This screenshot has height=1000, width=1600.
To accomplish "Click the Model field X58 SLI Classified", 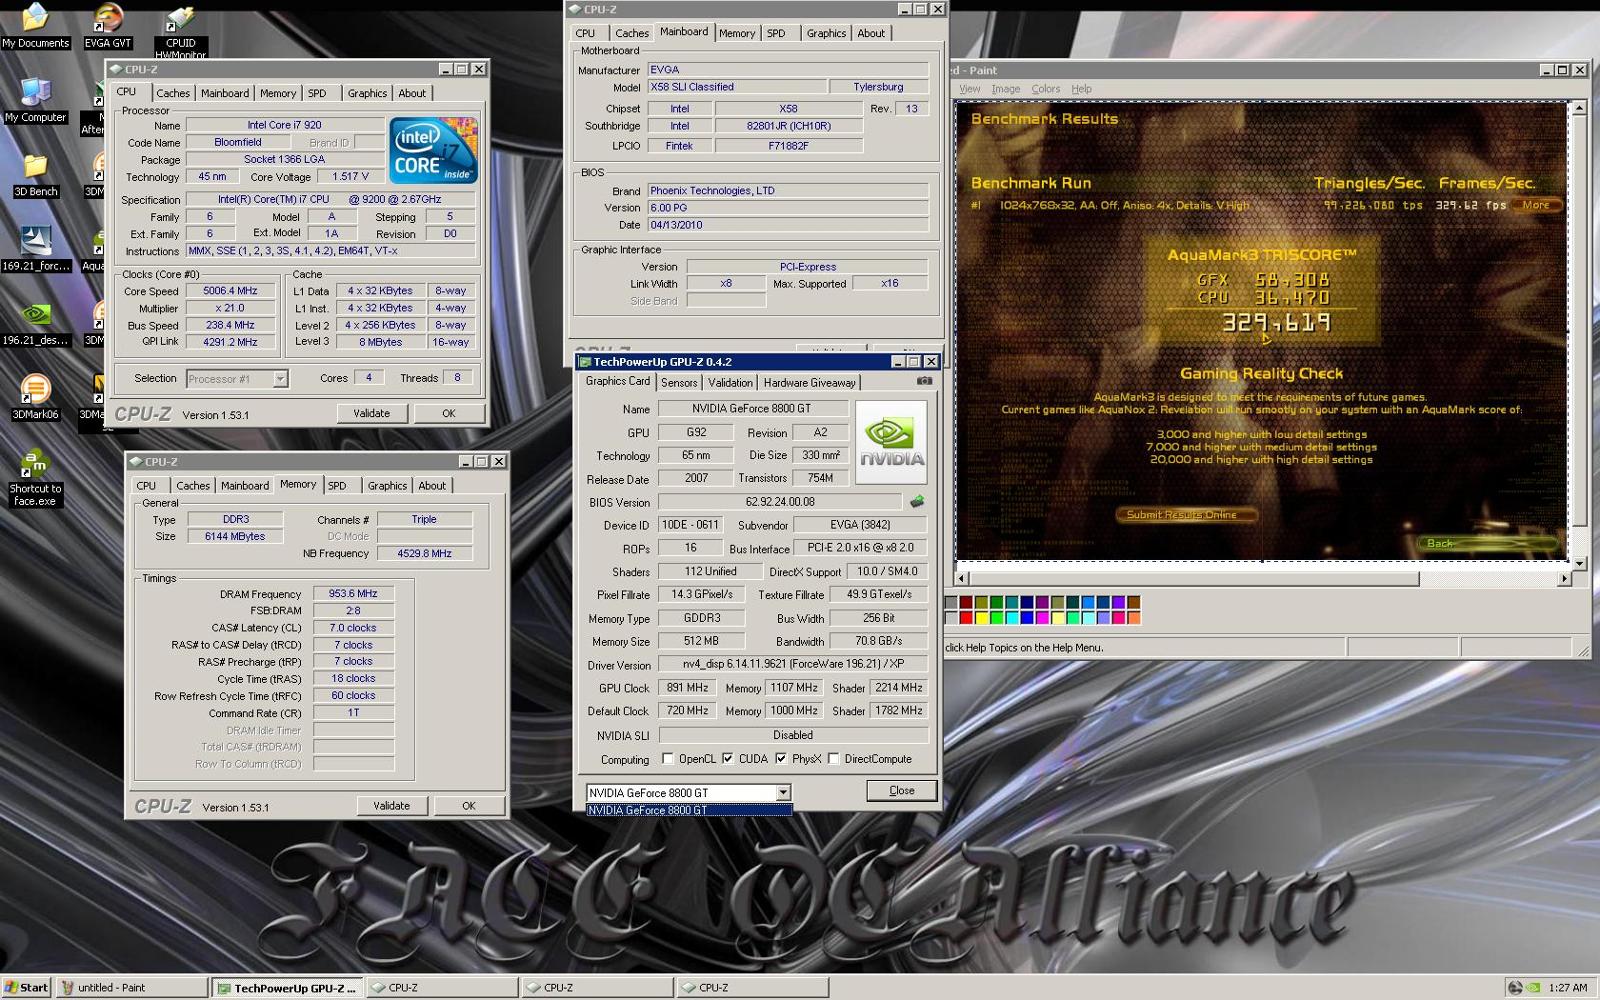I will tap(738, 87).
